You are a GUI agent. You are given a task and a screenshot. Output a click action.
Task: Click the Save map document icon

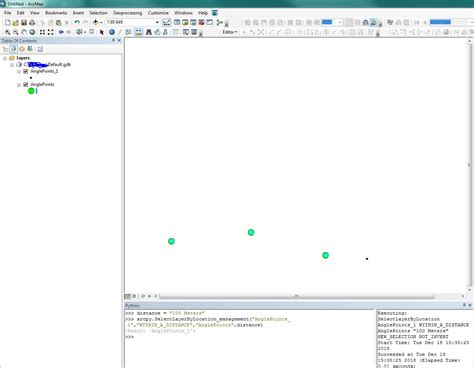(x=24, y=22)
